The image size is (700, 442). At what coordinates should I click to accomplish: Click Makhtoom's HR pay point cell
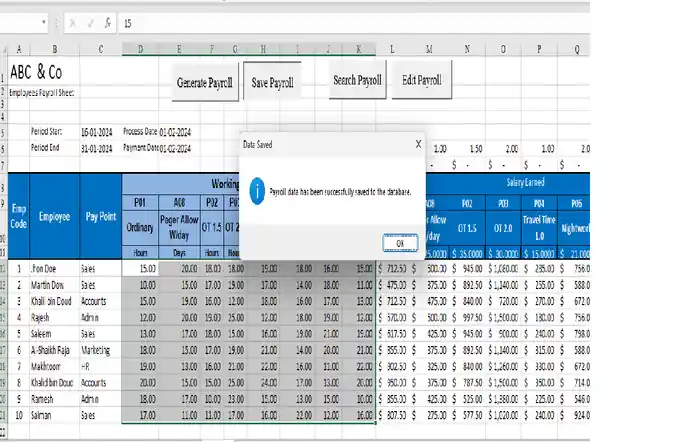(100, 367)
